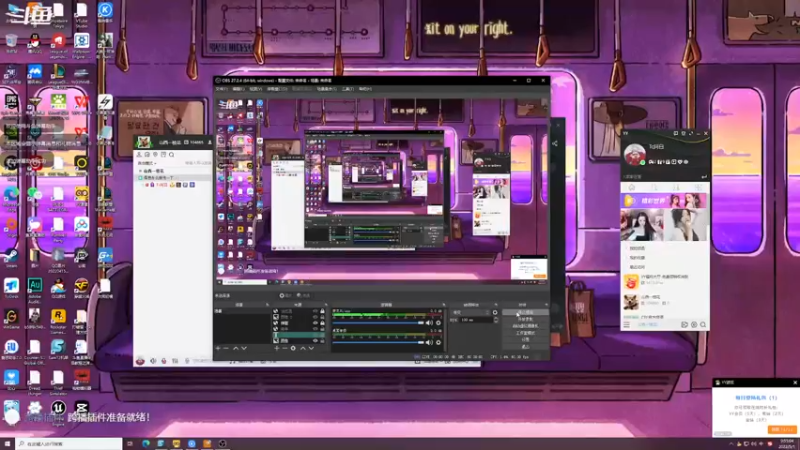Click the speaker icon at the bottom of the YY channel window

coord(153,361)
